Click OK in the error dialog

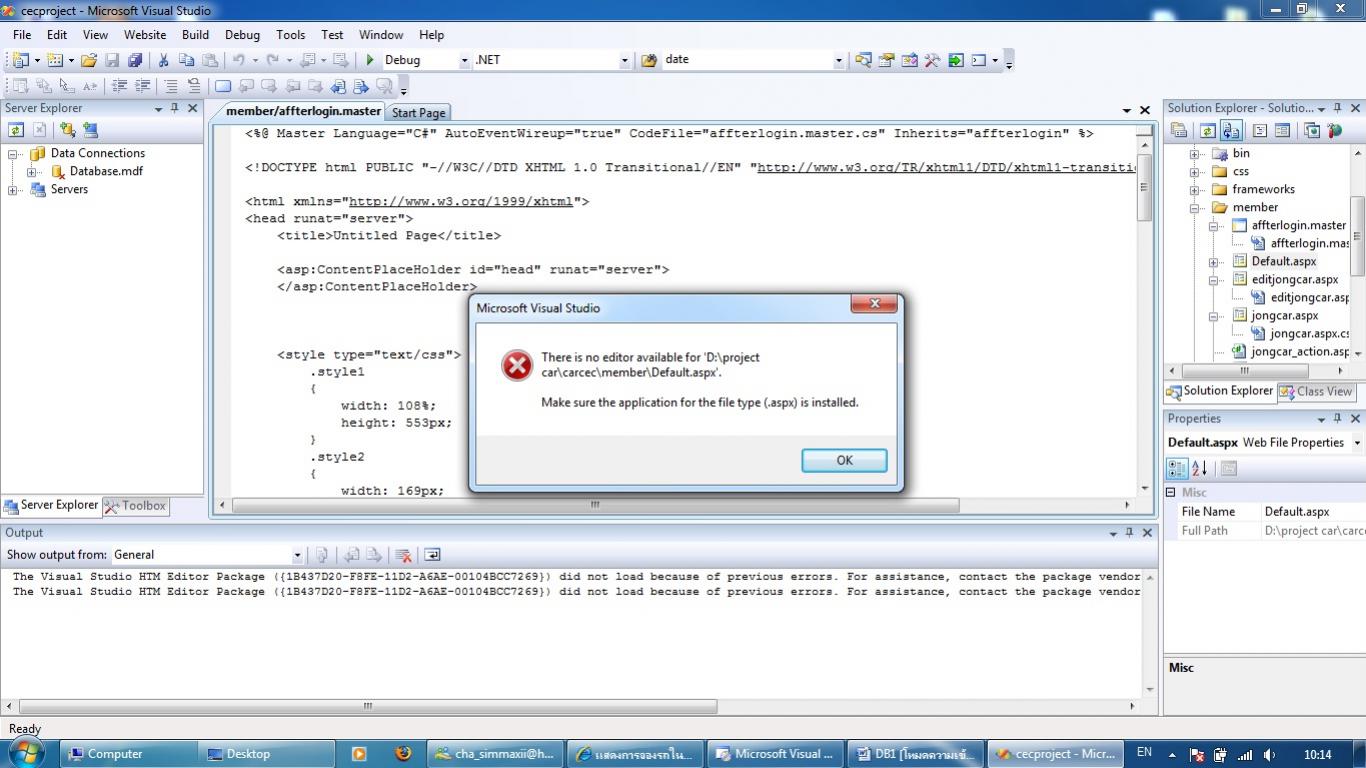[x=844, y=460]
